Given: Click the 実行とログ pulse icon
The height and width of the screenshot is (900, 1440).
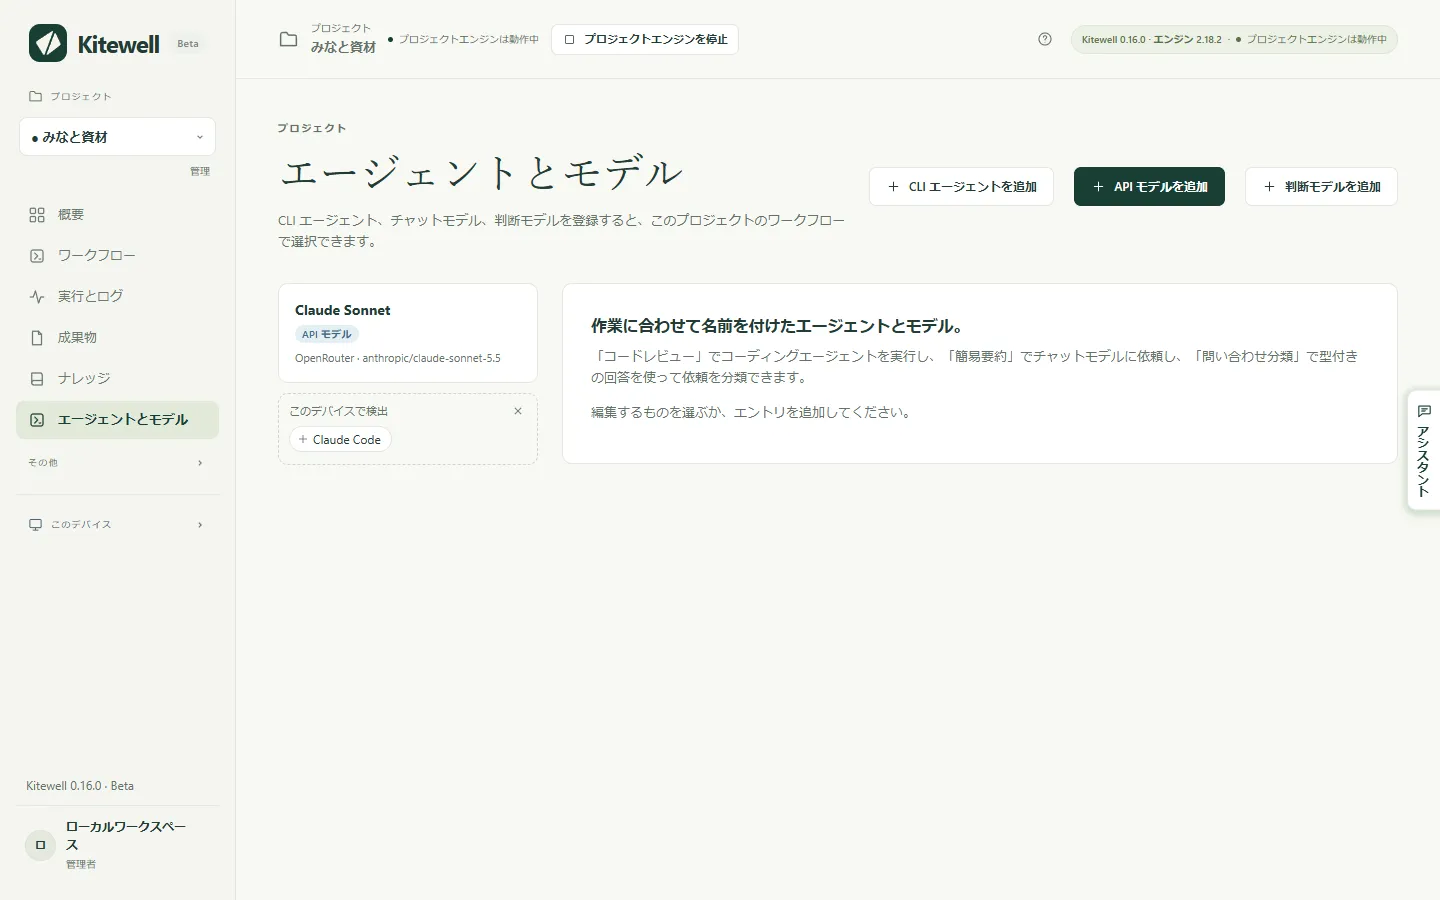Looking at the screenshot, I should pyautogui.click(x=37, y=297).
